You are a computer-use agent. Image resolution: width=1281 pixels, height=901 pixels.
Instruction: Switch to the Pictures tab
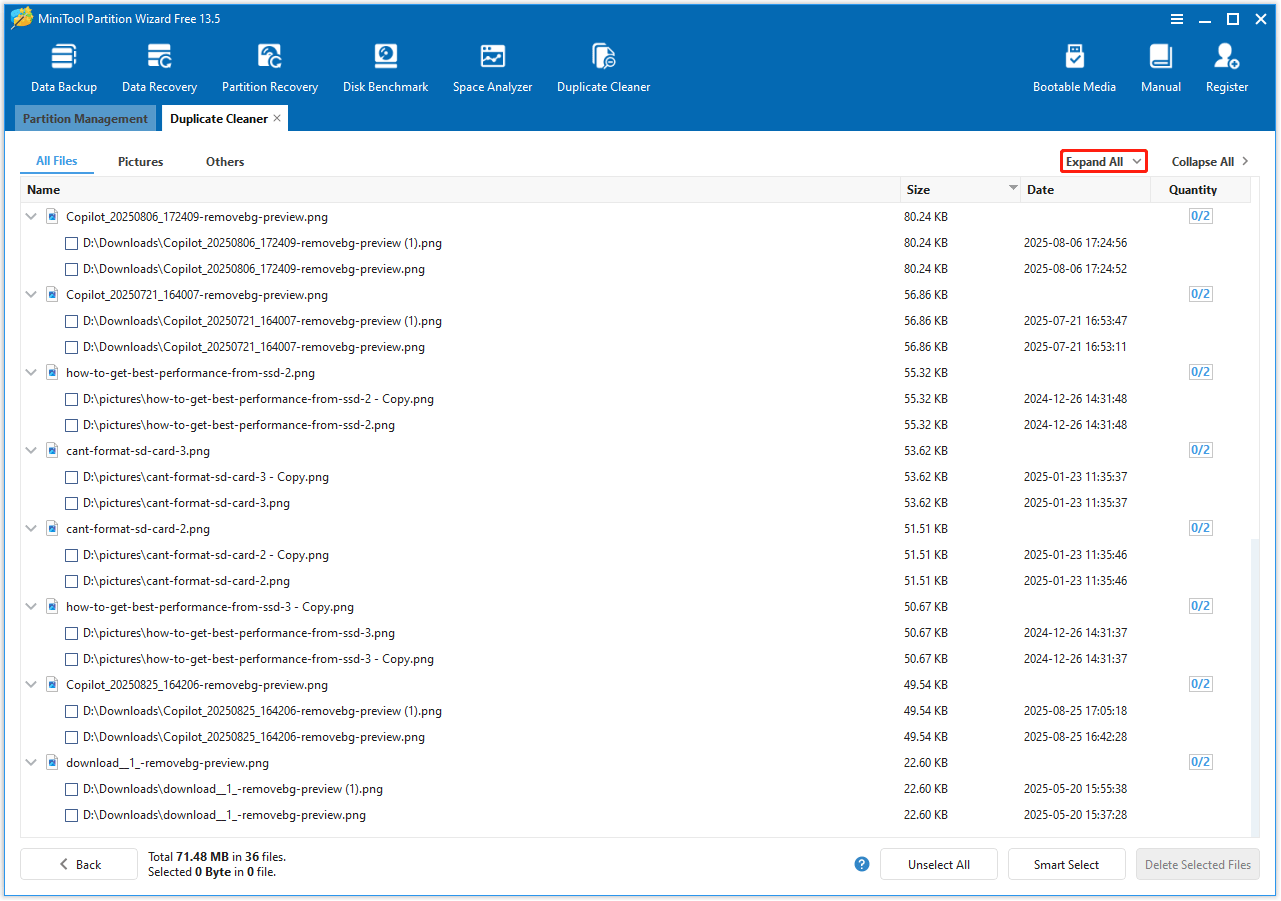pos(140,162)
